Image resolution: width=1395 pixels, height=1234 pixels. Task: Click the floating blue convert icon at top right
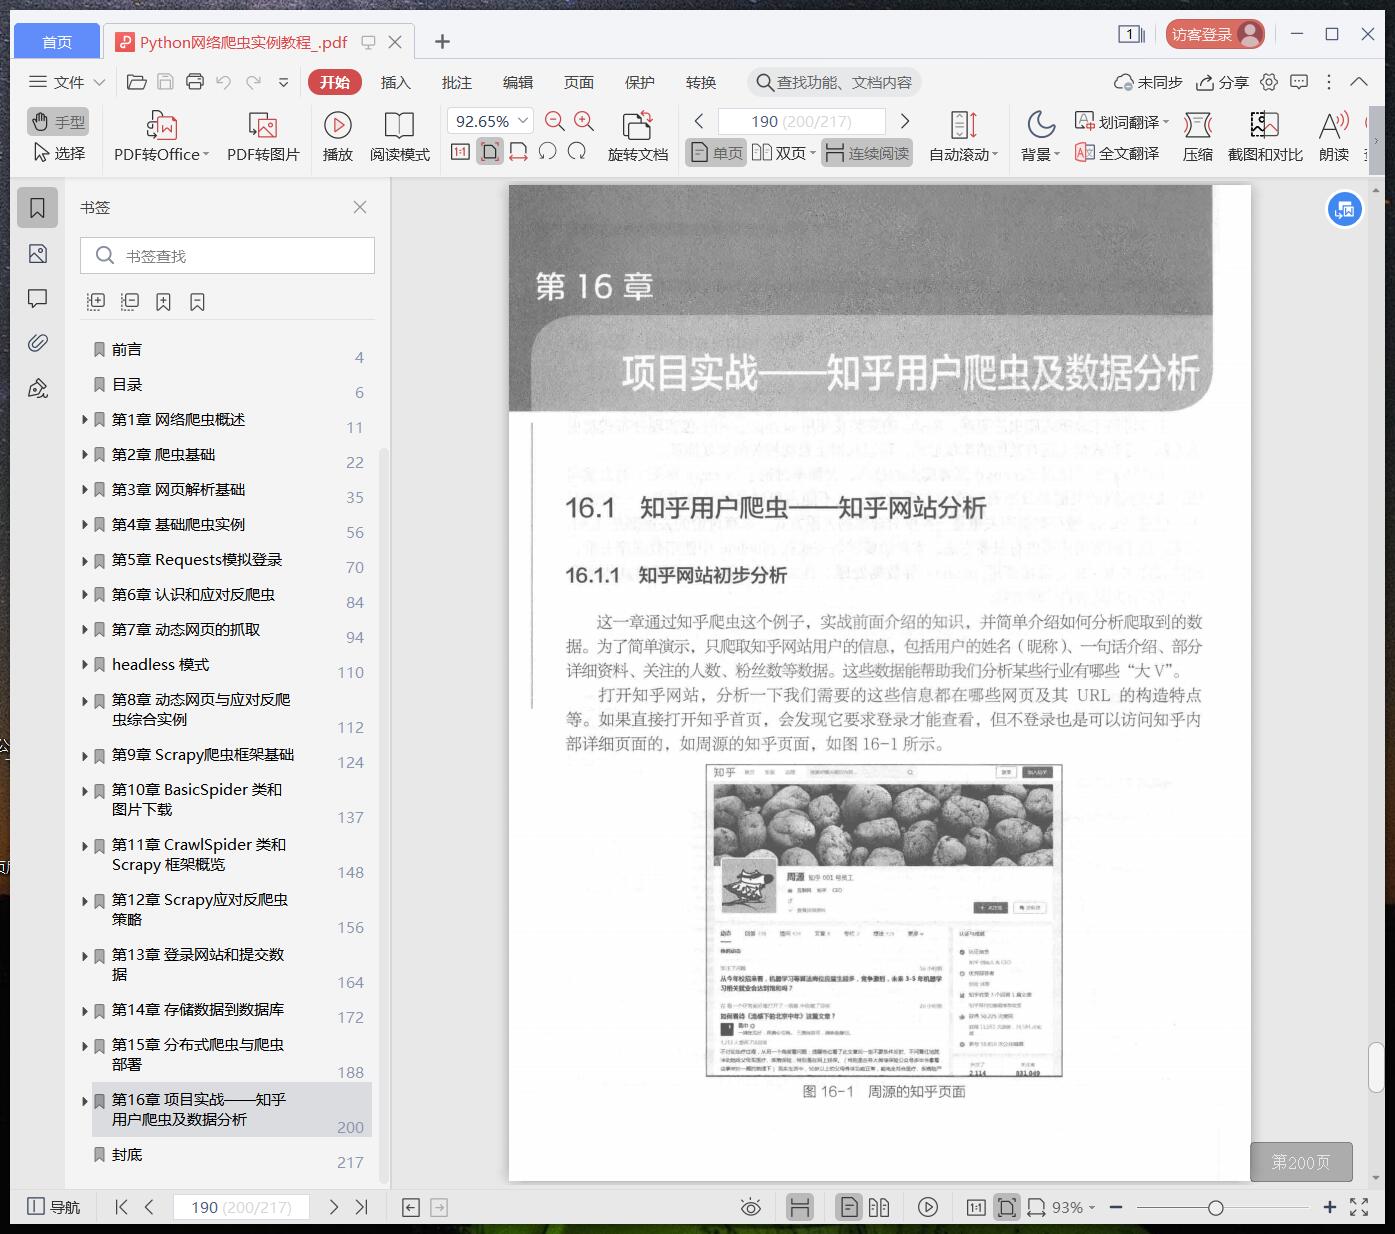1344,210
